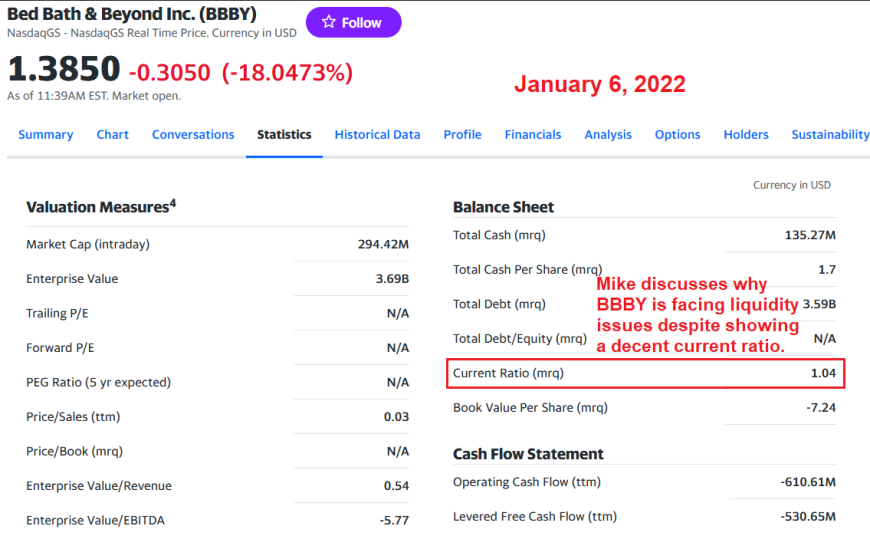Viewport: 870px width, 536px height.
Task: Select the Total Debt (mrq) label
Action: (499, 304)
